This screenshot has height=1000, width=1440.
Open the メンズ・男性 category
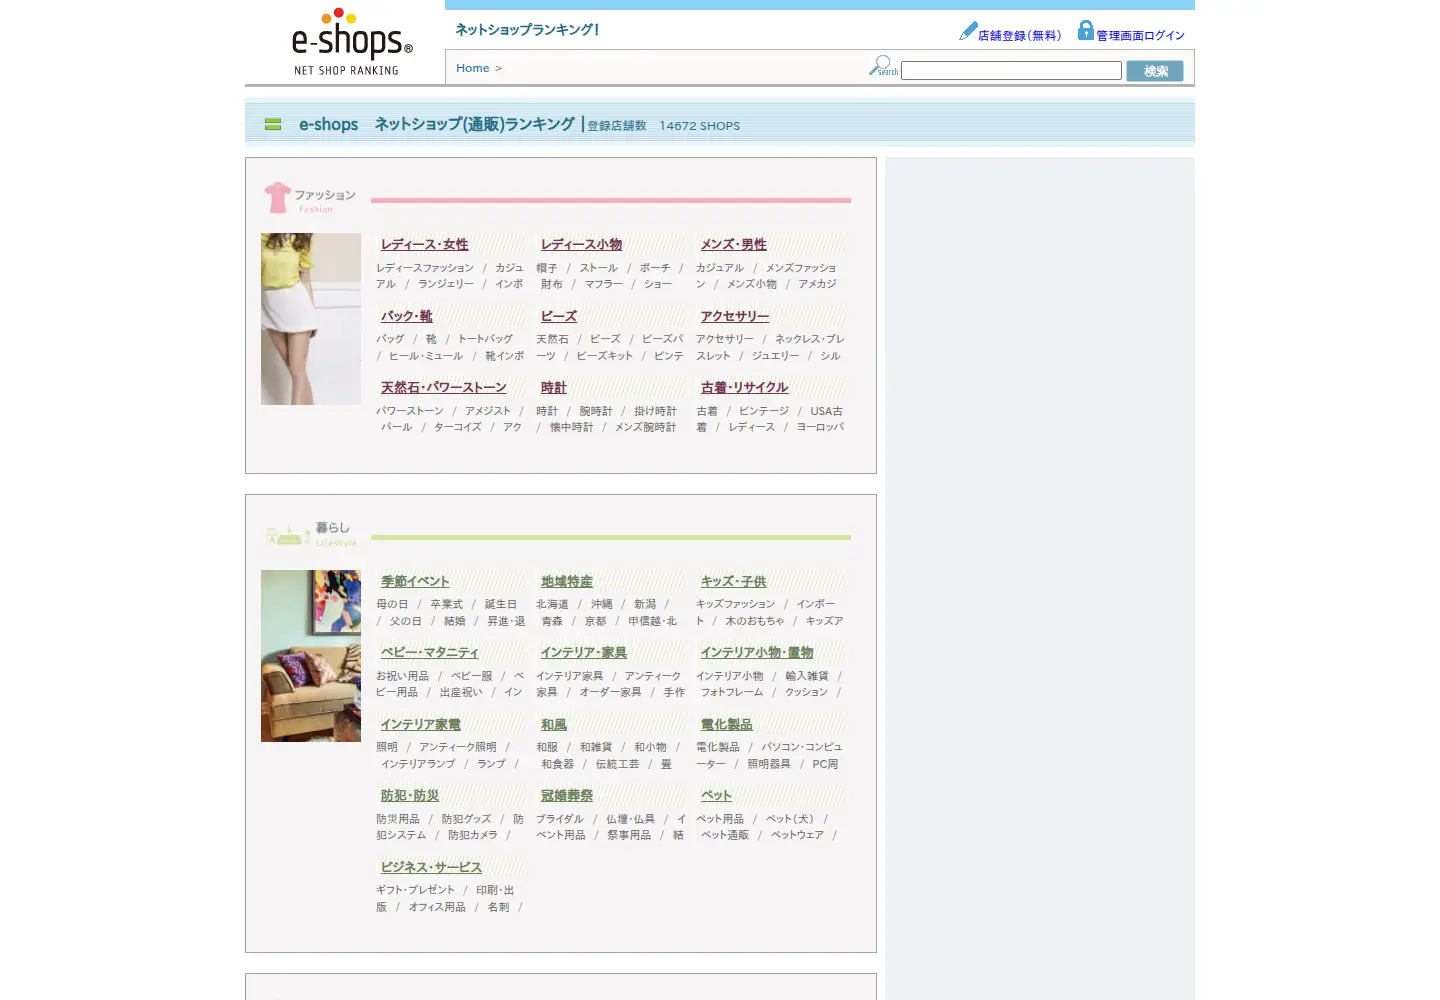click(x=733, y=245)
